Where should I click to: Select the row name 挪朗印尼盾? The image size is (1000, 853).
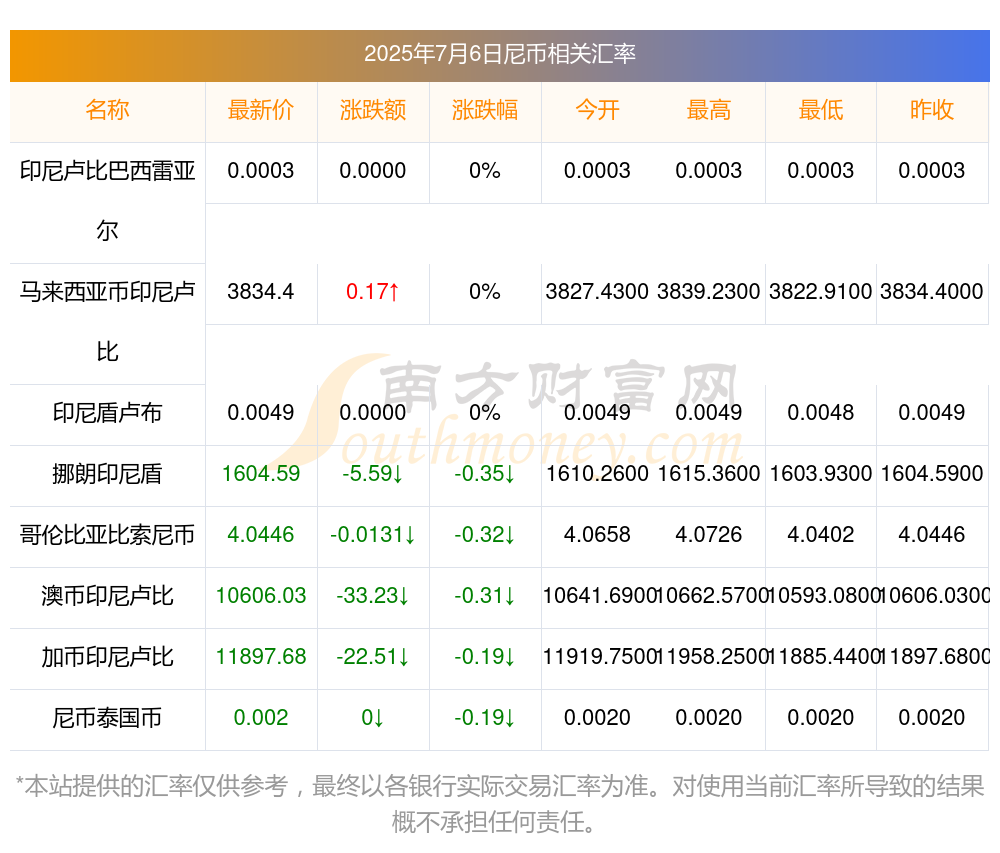[x=107, y=474]
